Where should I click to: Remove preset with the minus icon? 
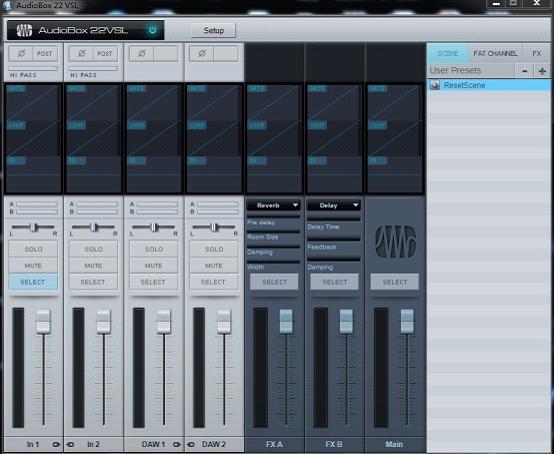(x=525, y=71)
